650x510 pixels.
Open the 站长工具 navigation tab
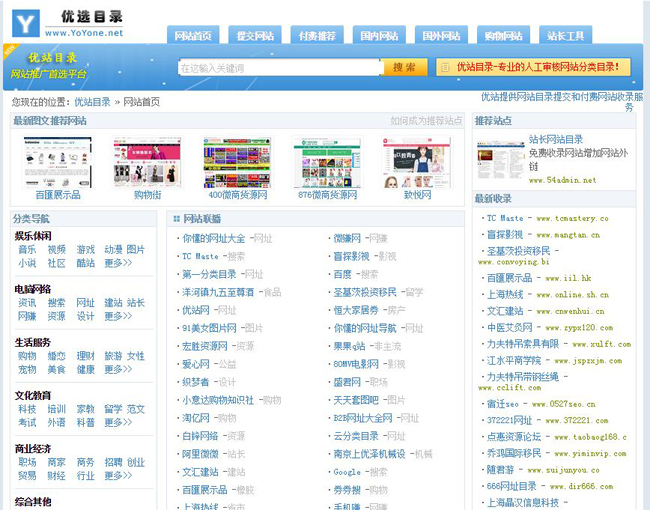coord(565,37)
